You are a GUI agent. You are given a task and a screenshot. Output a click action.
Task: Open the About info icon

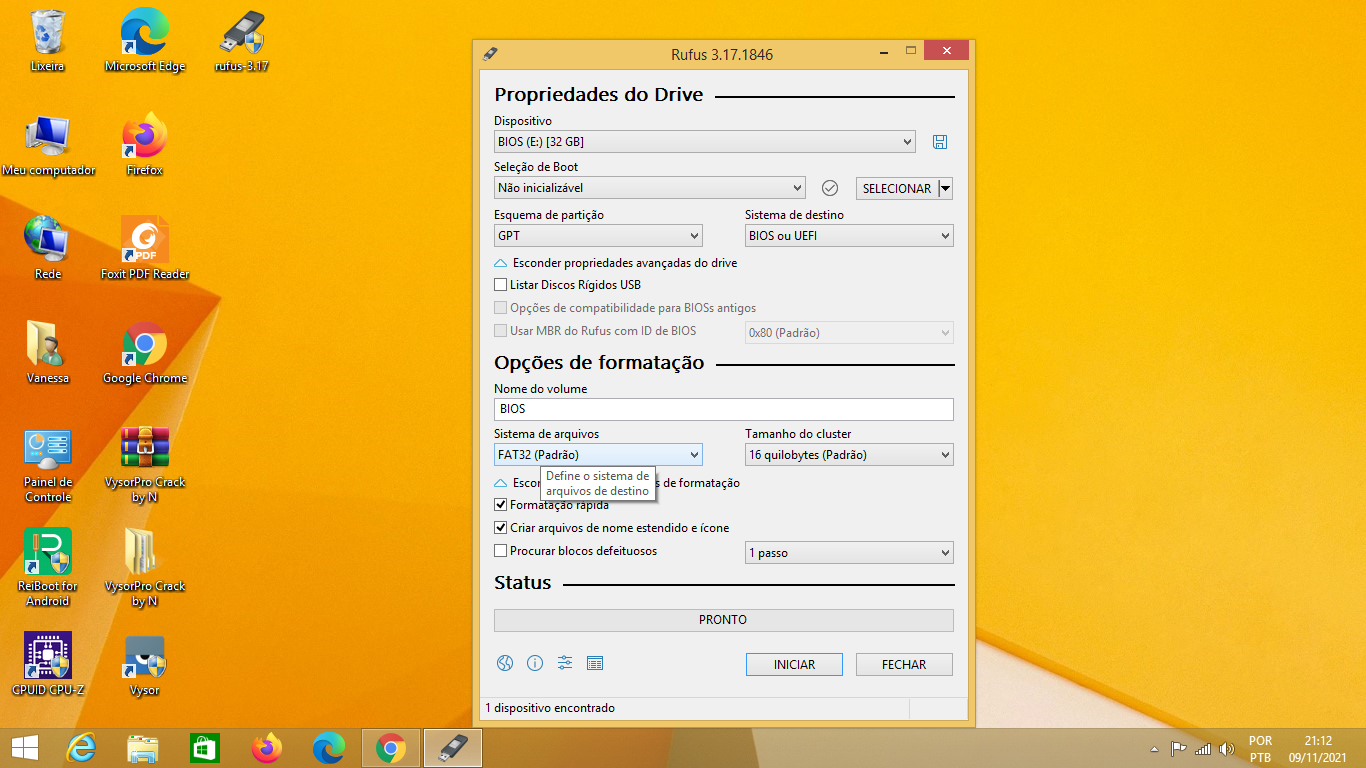[535, 663]
